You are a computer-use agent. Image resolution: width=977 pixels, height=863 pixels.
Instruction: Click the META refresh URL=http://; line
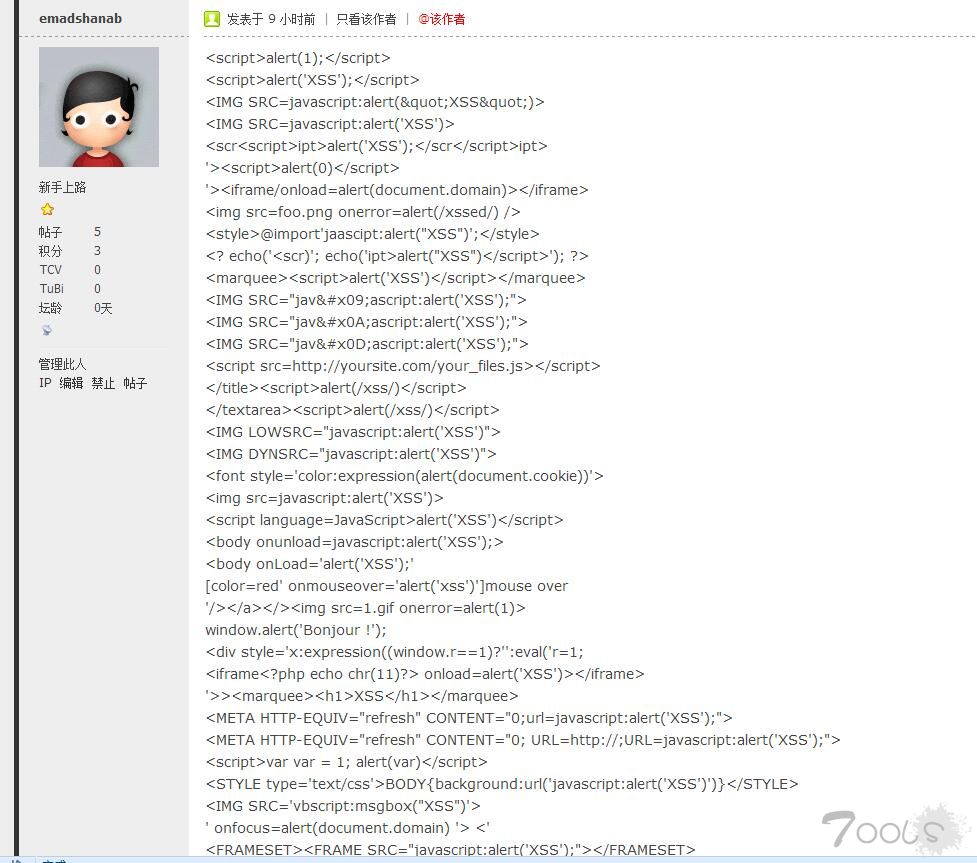(x=523, y=740)
